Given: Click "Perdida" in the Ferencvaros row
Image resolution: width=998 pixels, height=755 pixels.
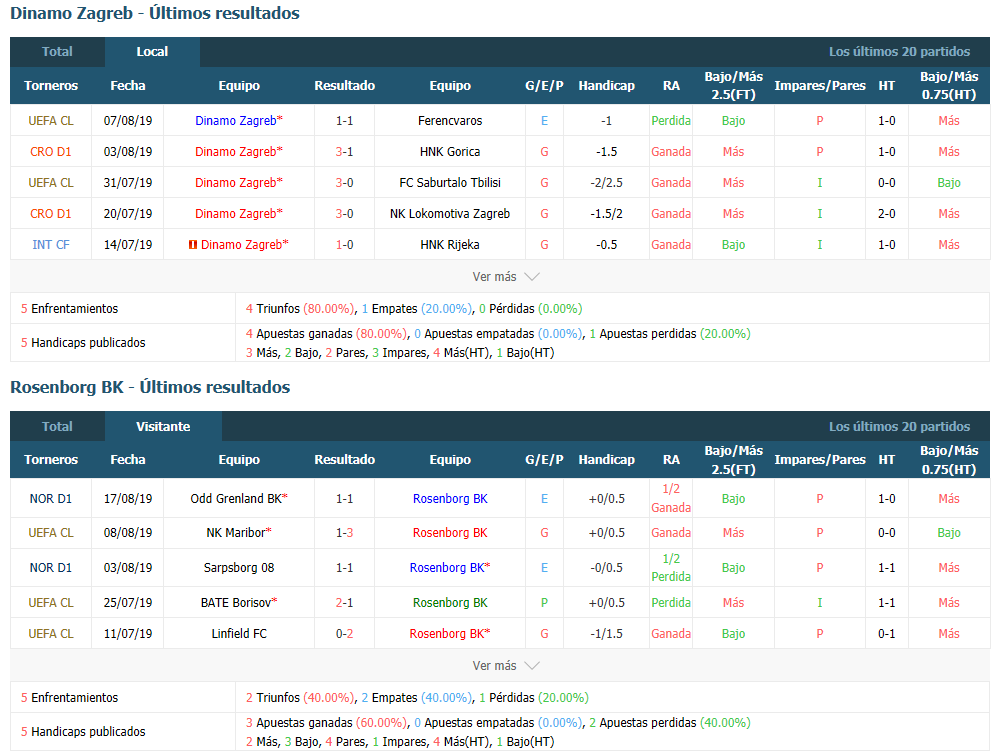Looking at the screenshot, I should coord(671,121).
